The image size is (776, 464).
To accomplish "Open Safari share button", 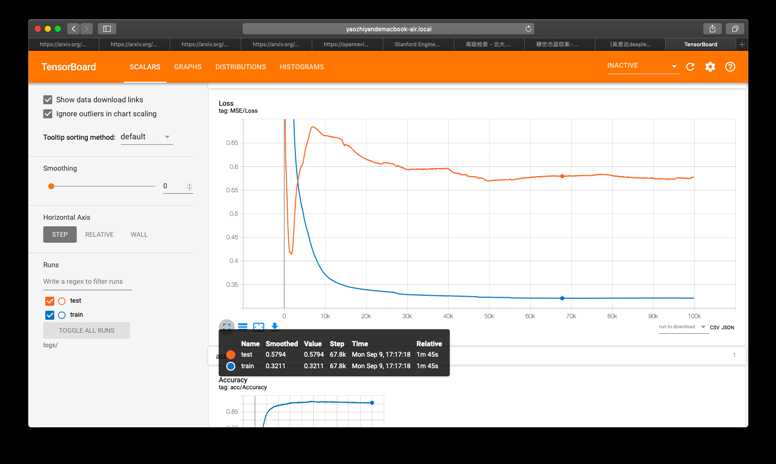I will [x=712, y=29].
